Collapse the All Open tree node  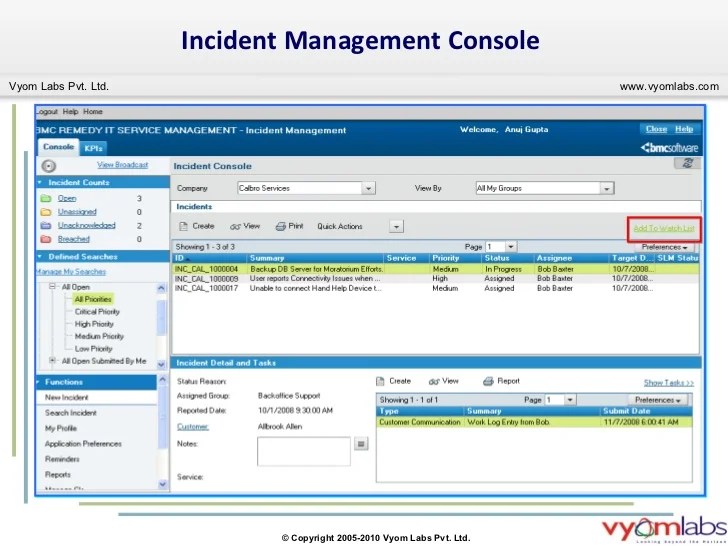coord(52,286)
